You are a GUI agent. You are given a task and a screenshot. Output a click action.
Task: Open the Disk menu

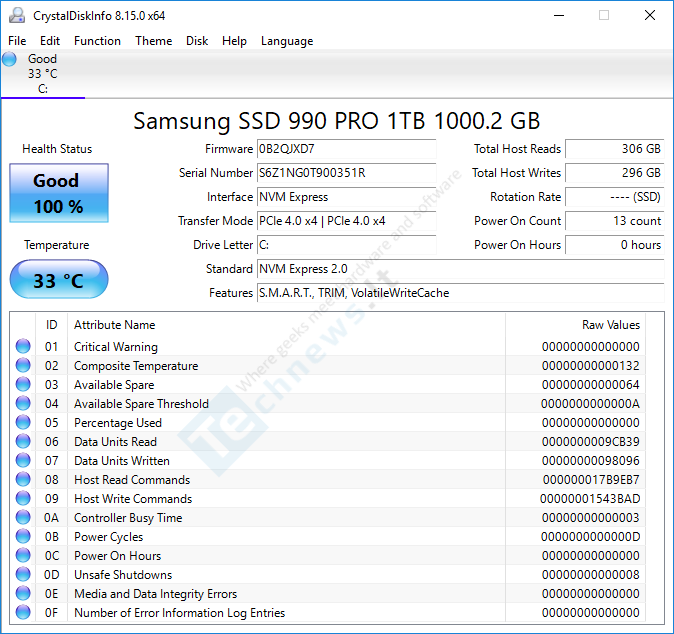(x=197, y=41)
